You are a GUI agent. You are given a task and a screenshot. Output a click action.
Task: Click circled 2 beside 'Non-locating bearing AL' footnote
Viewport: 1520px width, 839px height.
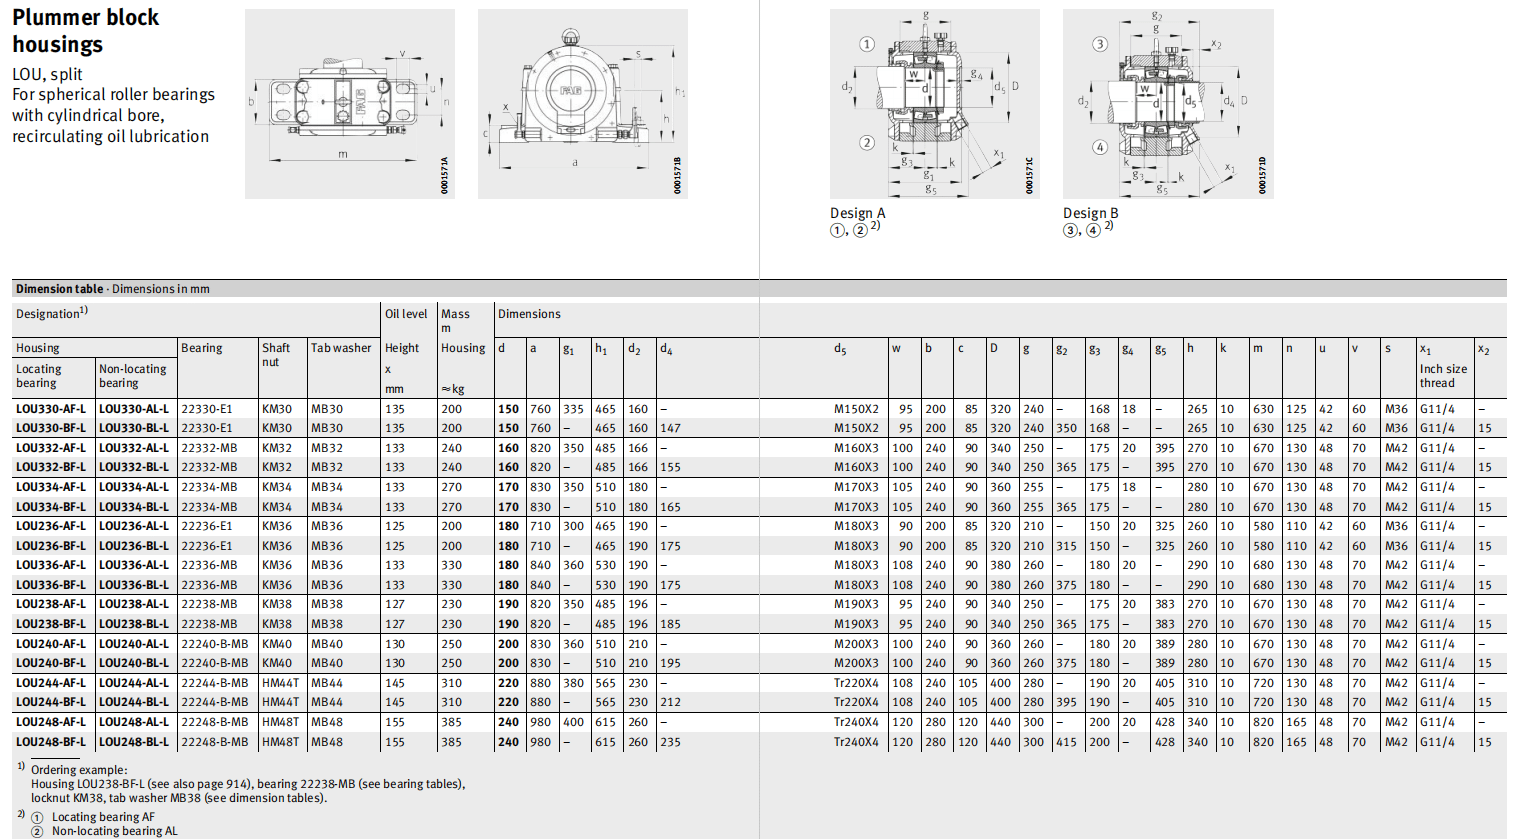[x=37, y=832]
